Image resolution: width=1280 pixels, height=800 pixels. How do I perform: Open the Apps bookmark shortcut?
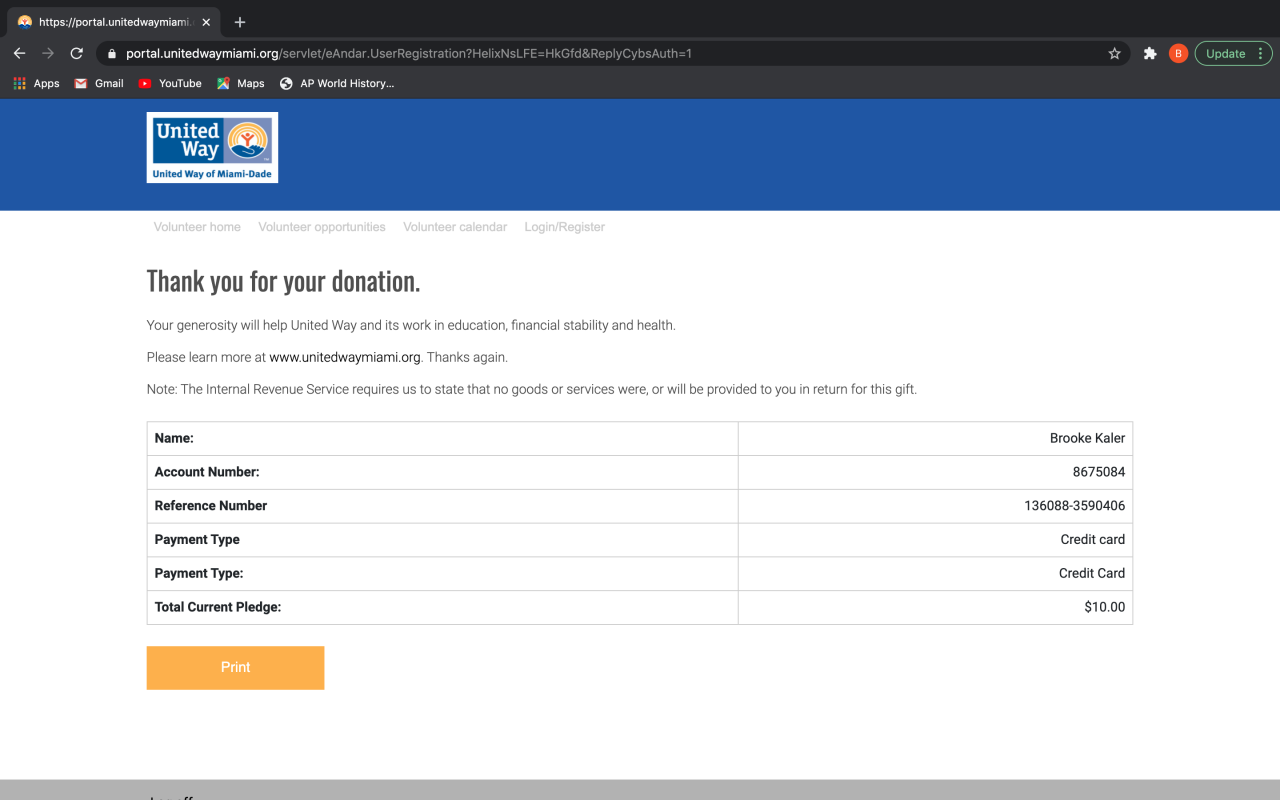(x=36, y=84)
